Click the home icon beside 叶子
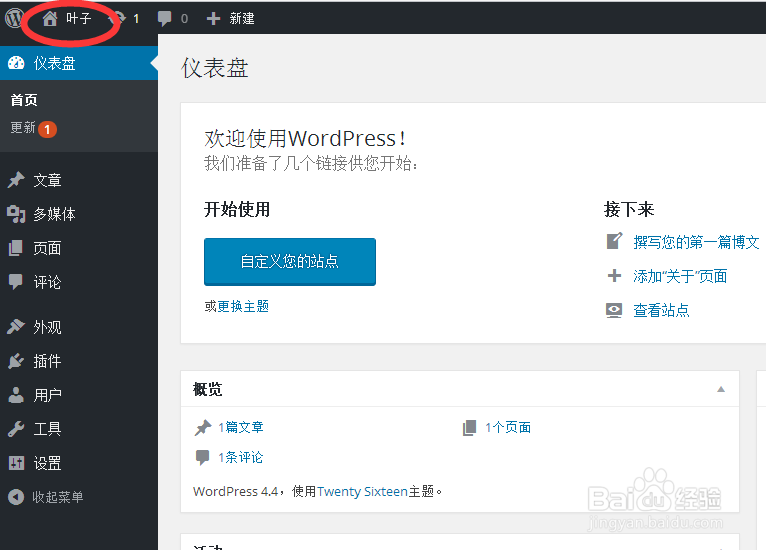 pyautogui.click(x=49, y=19)
